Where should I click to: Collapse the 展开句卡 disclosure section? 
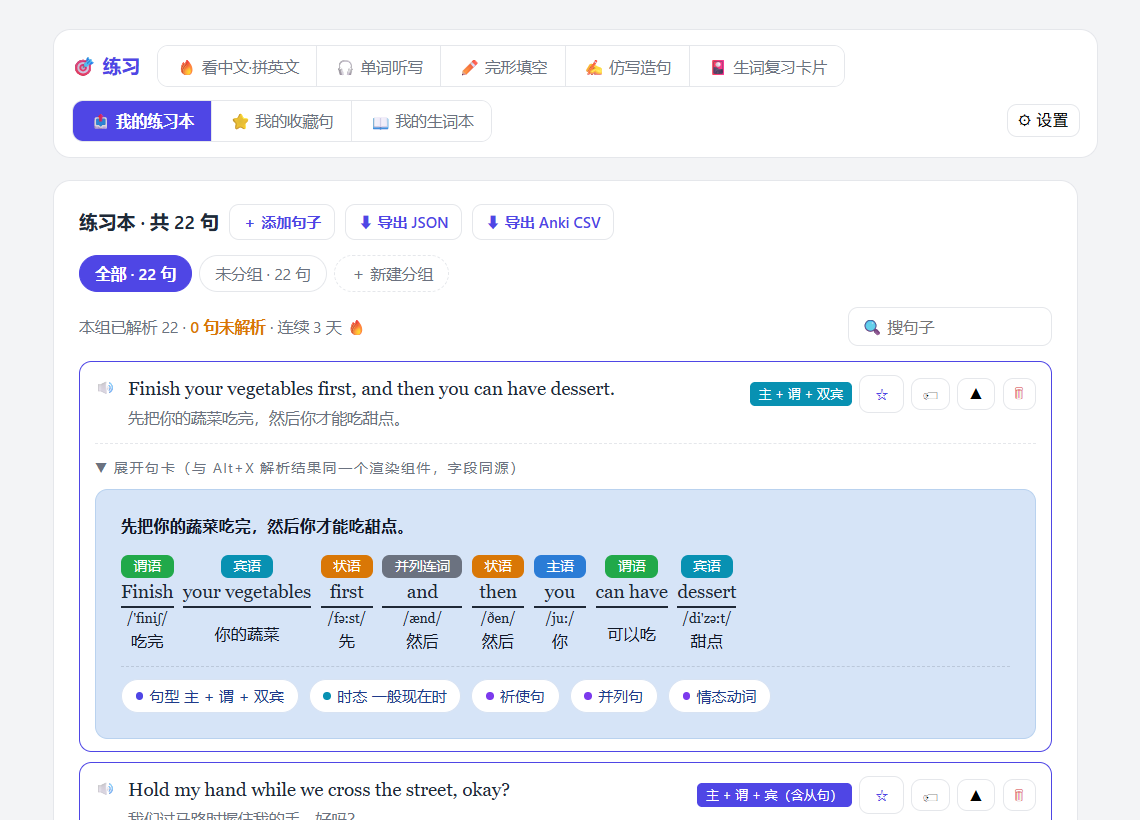click(306, 468)
